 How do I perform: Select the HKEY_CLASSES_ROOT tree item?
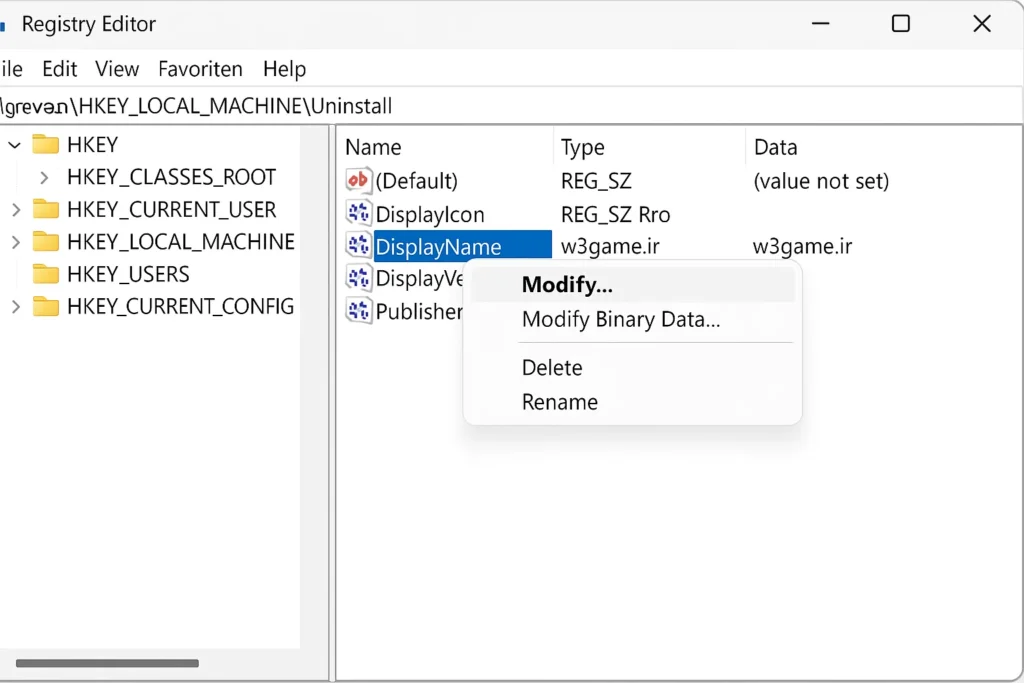[x=171, y=177]
